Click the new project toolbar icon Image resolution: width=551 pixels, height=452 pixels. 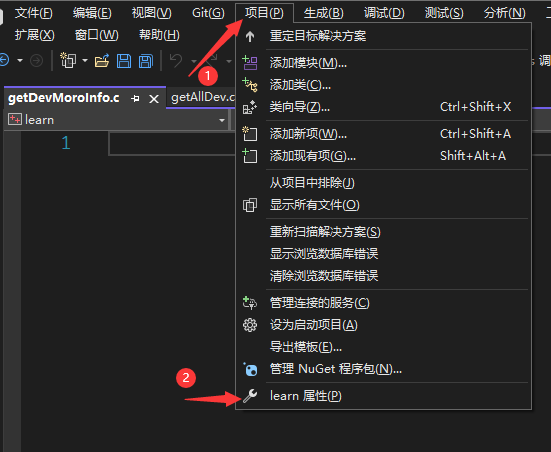pos(68,60)
